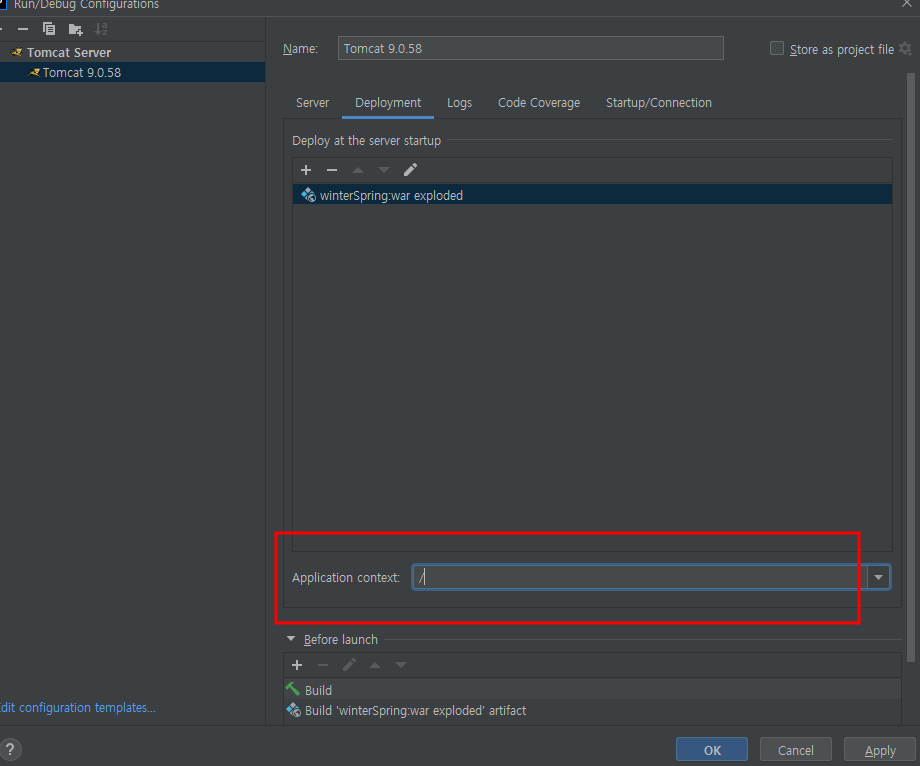The image size is (920, 766).
Task: Click the Application context input field
Action: tap(640, 577)
